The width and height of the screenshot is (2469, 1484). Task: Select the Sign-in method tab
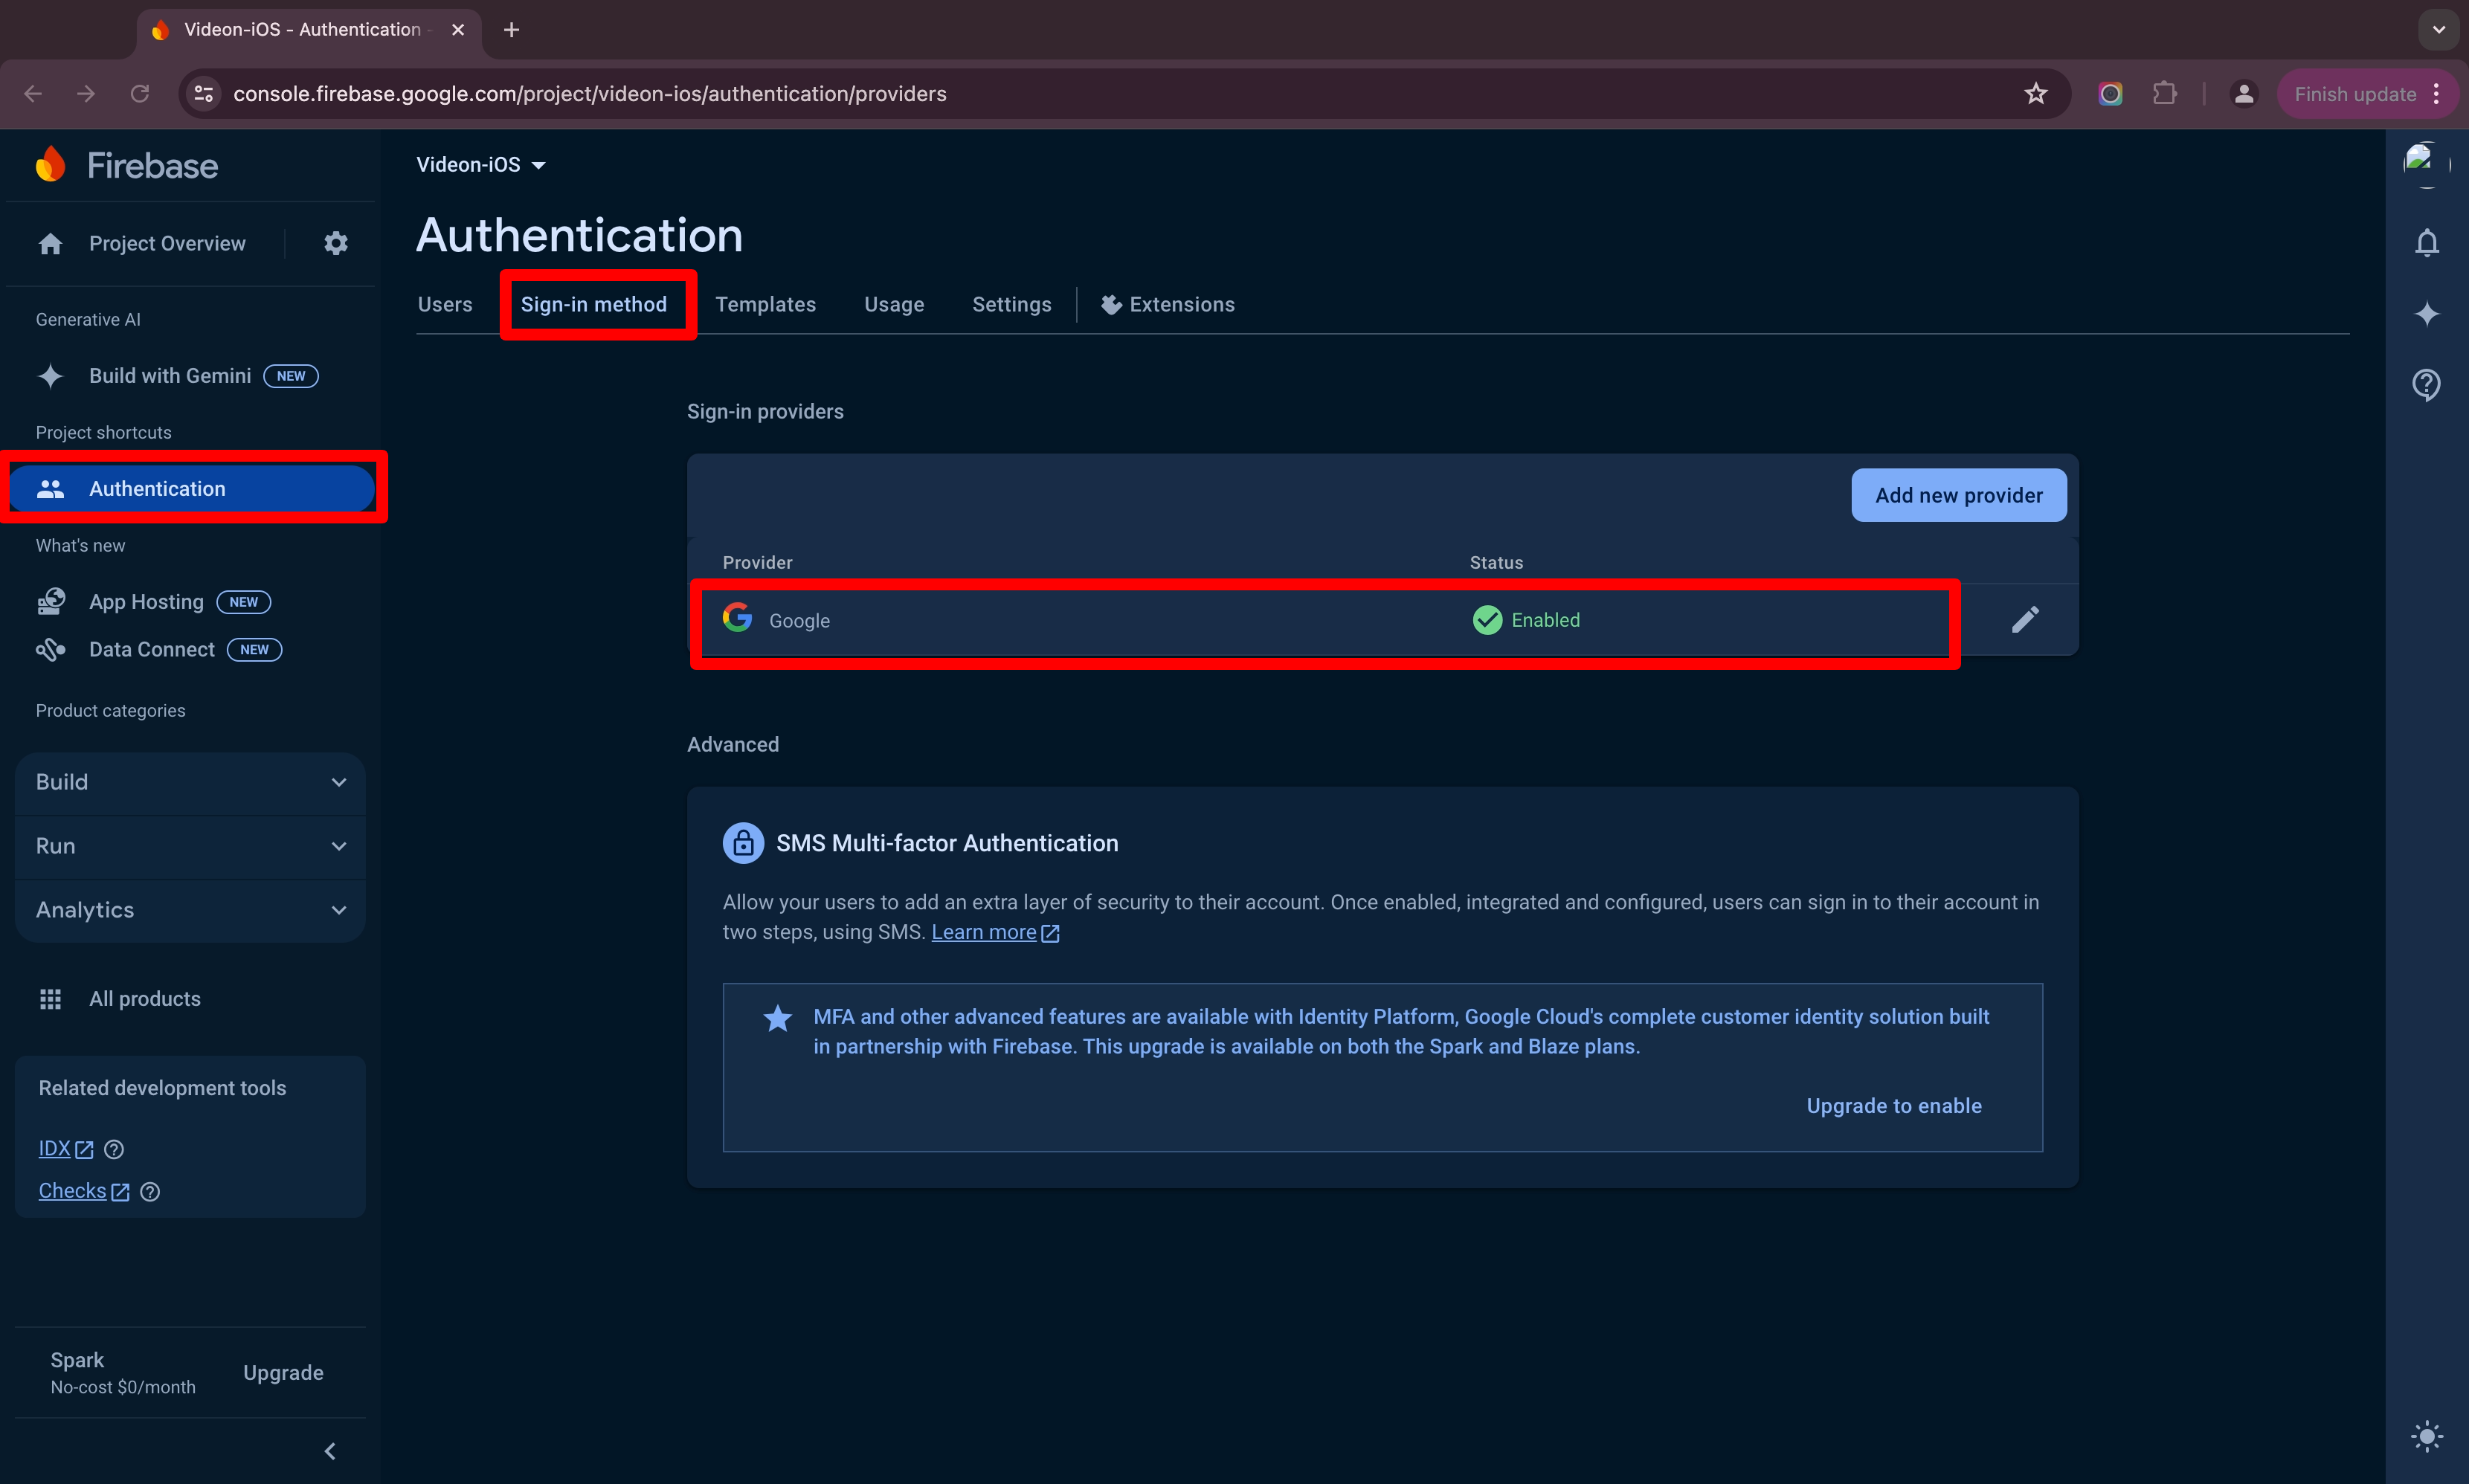593,304
